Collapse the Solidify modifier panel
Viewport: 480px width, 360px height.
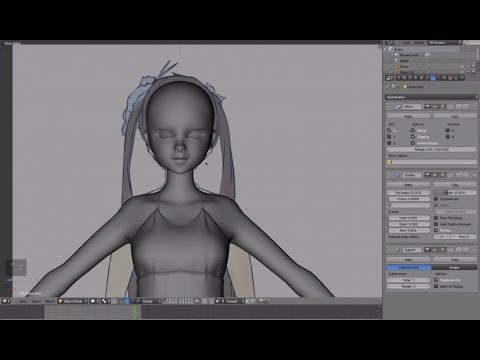pyautogui.click(x=389, y=175)
